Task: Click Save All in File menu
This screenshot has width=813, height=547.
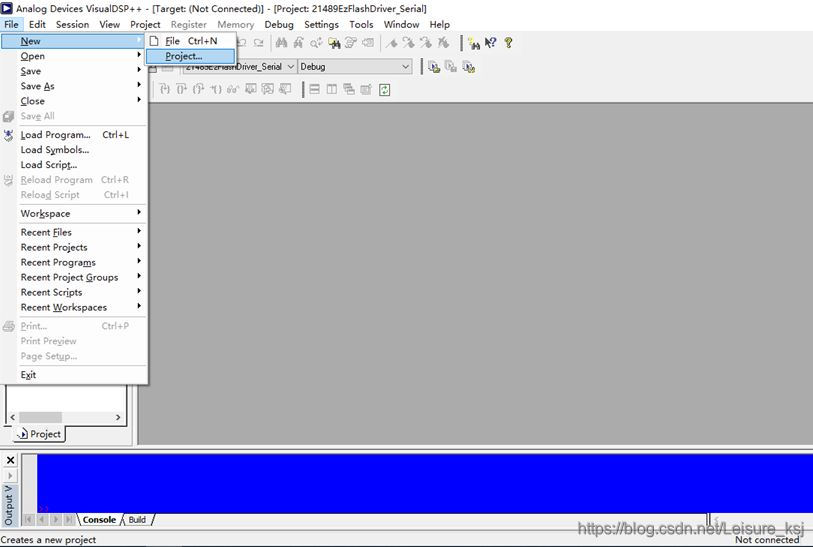Action: [74, 116]
